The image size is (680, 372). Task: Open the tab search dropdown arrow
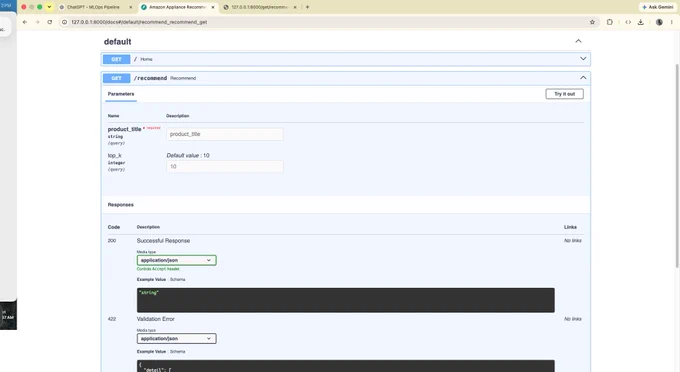(x=49, y=7)
